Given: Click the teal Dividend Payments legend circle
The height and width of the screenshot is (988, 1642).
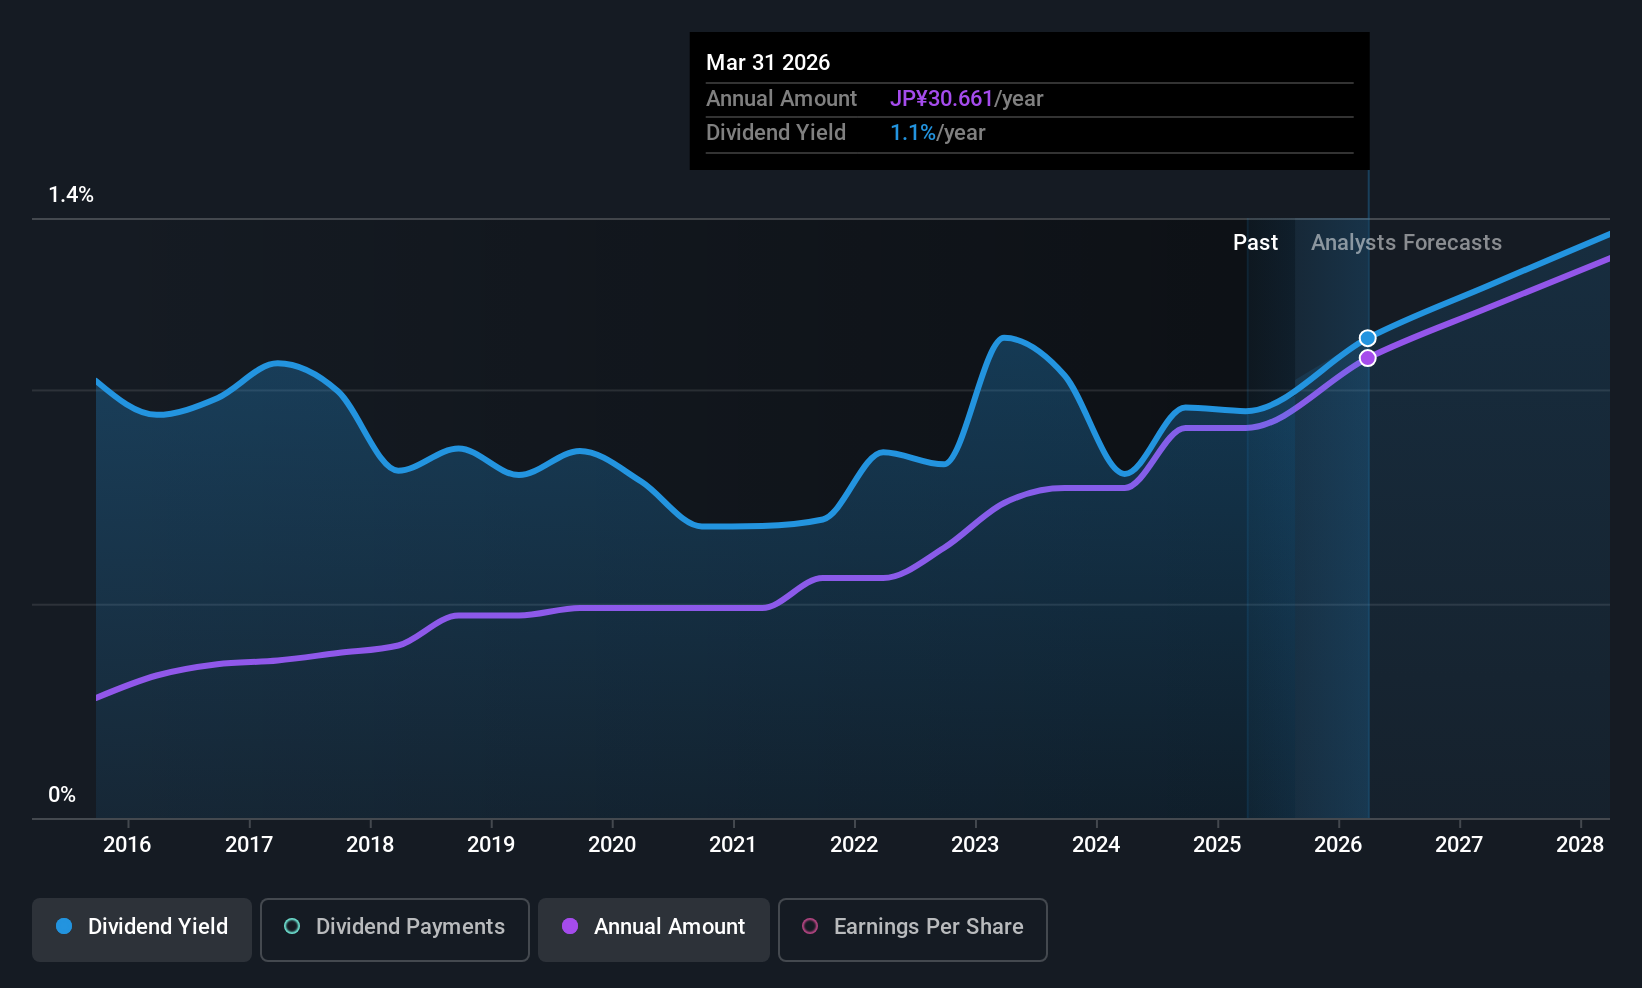Looking at the screenshot, I should point(292,926).
